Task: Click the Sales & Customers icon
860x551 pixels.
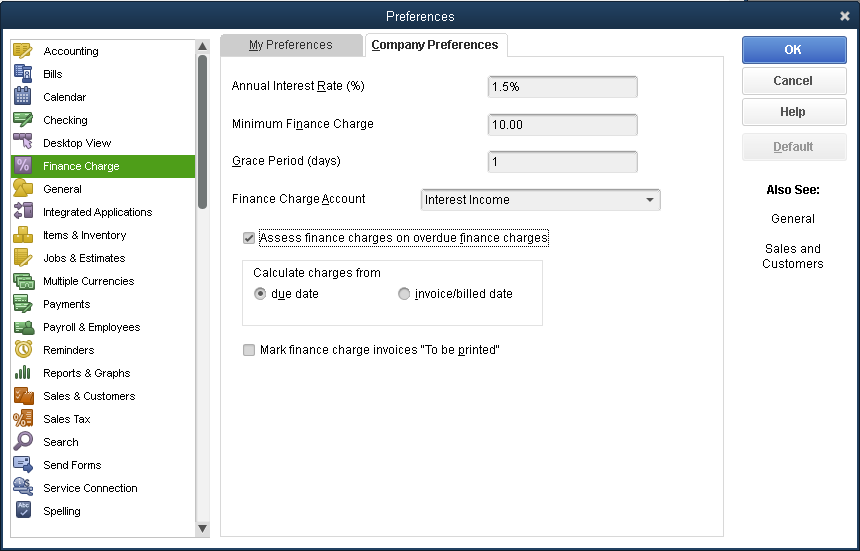Action: click(23, 396)
